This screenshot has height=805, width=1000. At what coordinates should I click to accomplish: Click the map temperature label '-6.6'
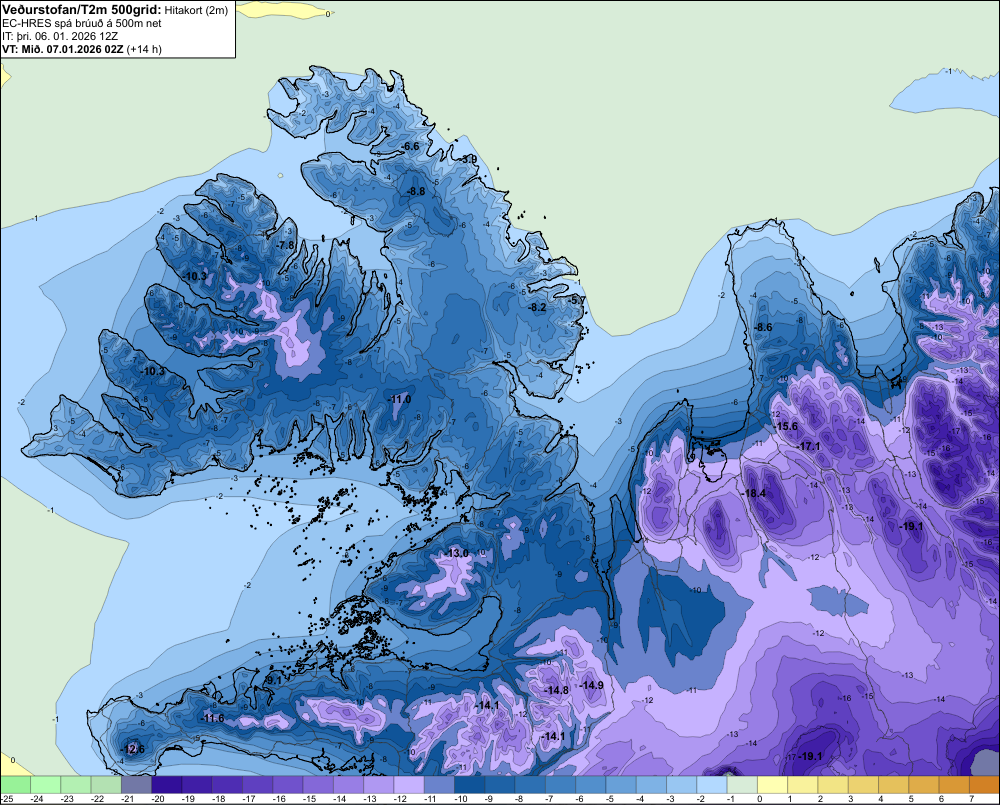click(x=411, y=147)
